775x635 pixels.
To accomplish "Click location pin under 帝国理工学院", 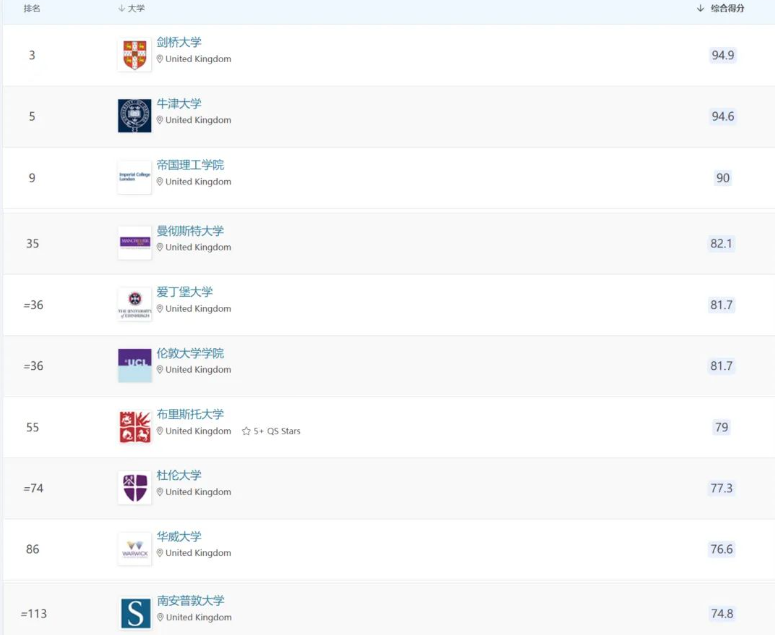I will [160, 181].
